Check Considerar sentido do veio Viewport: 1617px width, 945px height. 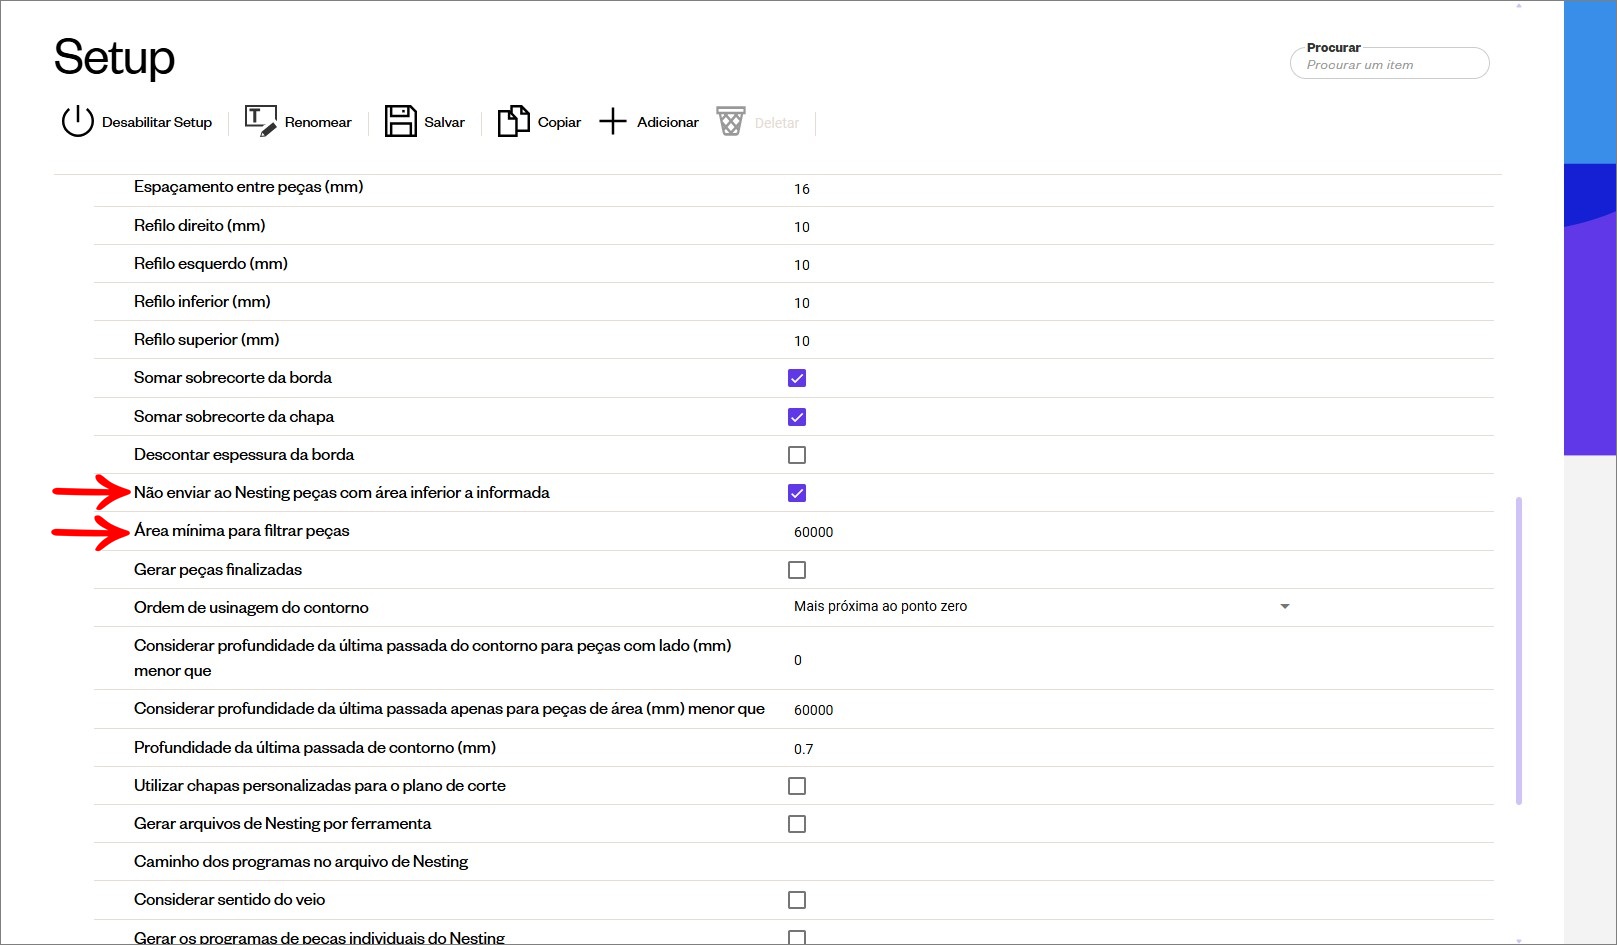tap(797, 900)
